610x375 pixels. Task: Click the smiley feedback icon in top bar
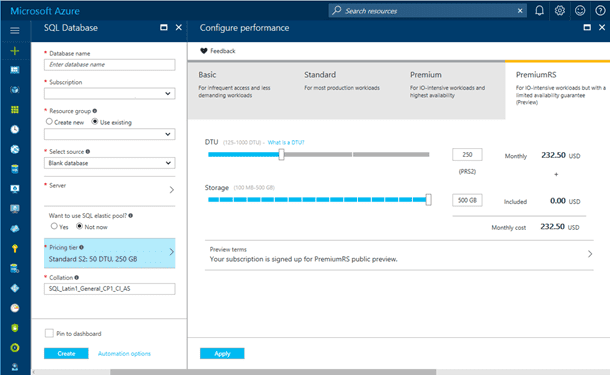pyautogui.click(x=580, y=11)
